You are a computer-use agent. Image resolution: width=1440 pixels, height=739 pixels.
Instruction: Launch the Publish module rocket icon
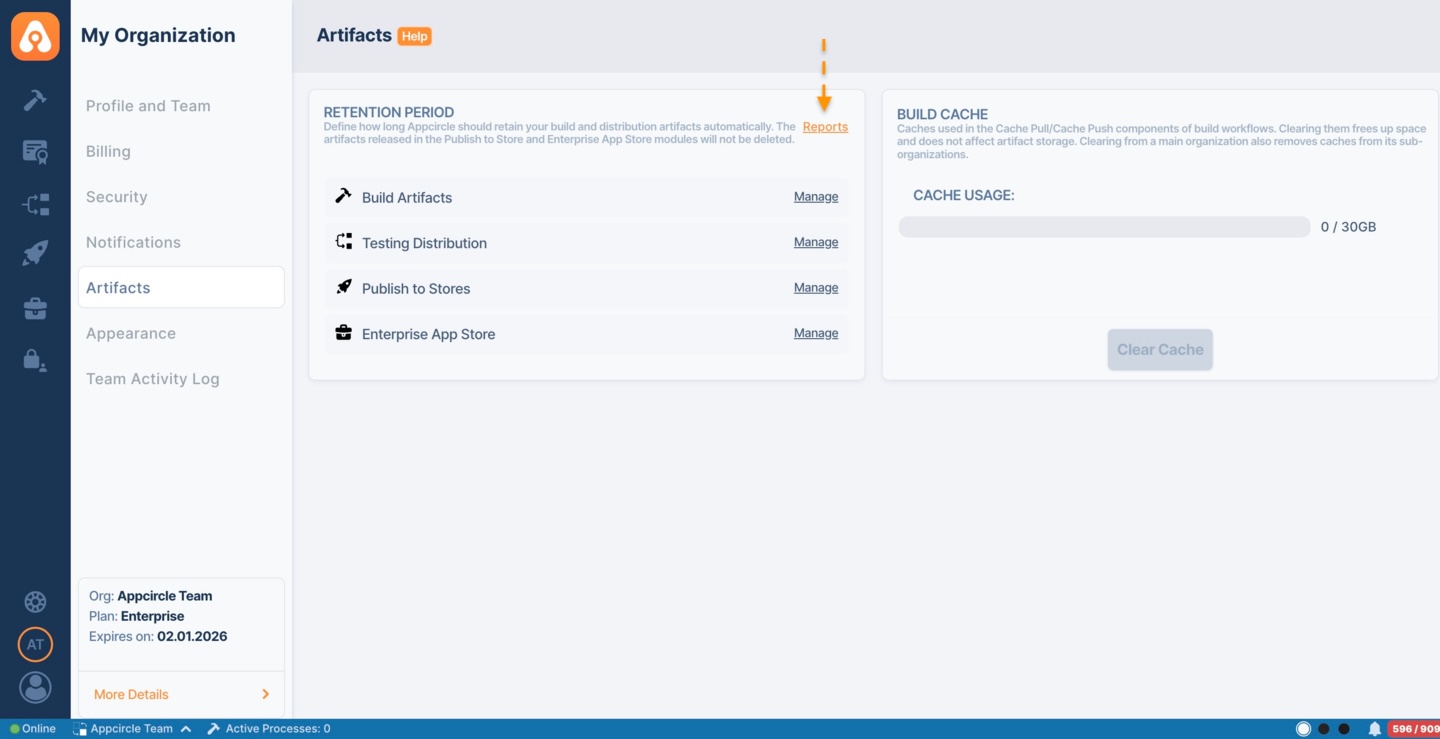pos(35,252)
